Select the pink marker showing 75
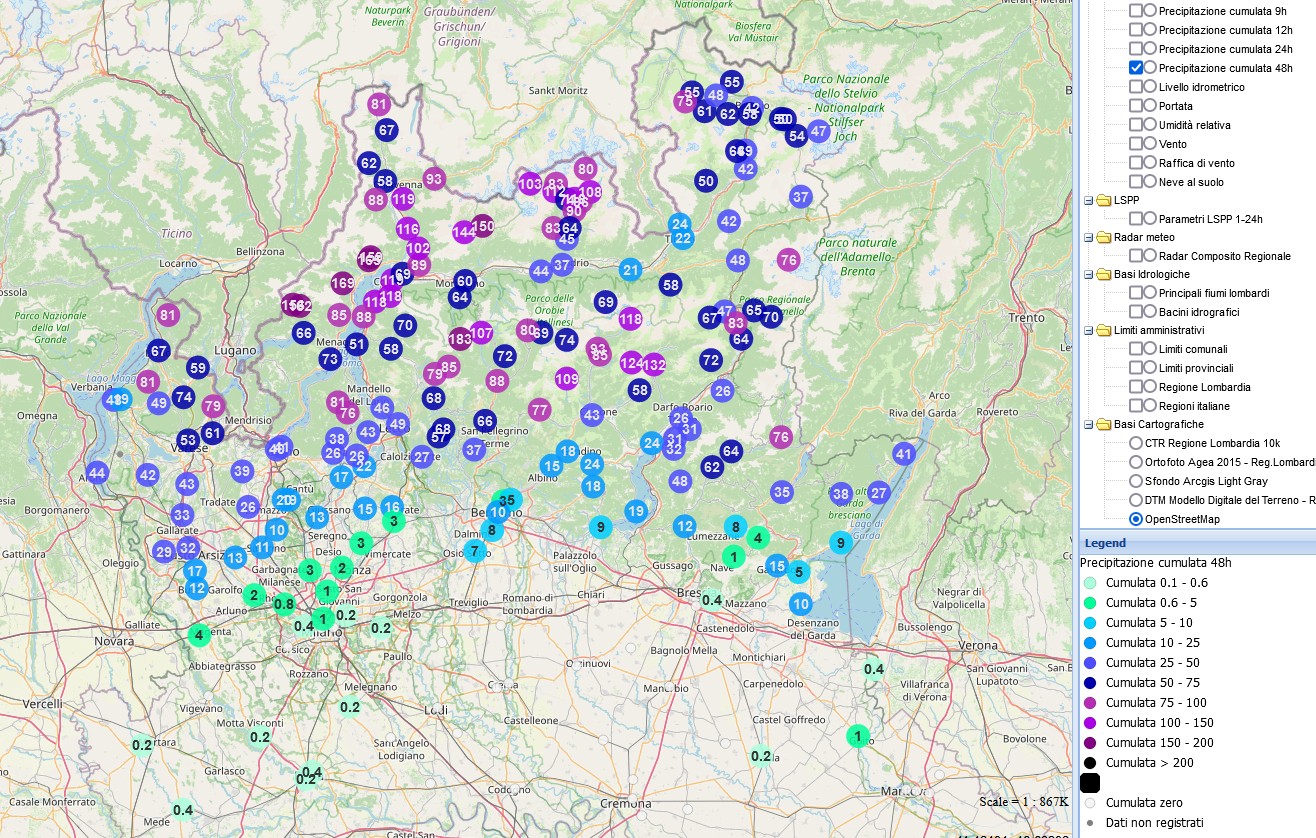 [x=685, y=101]
